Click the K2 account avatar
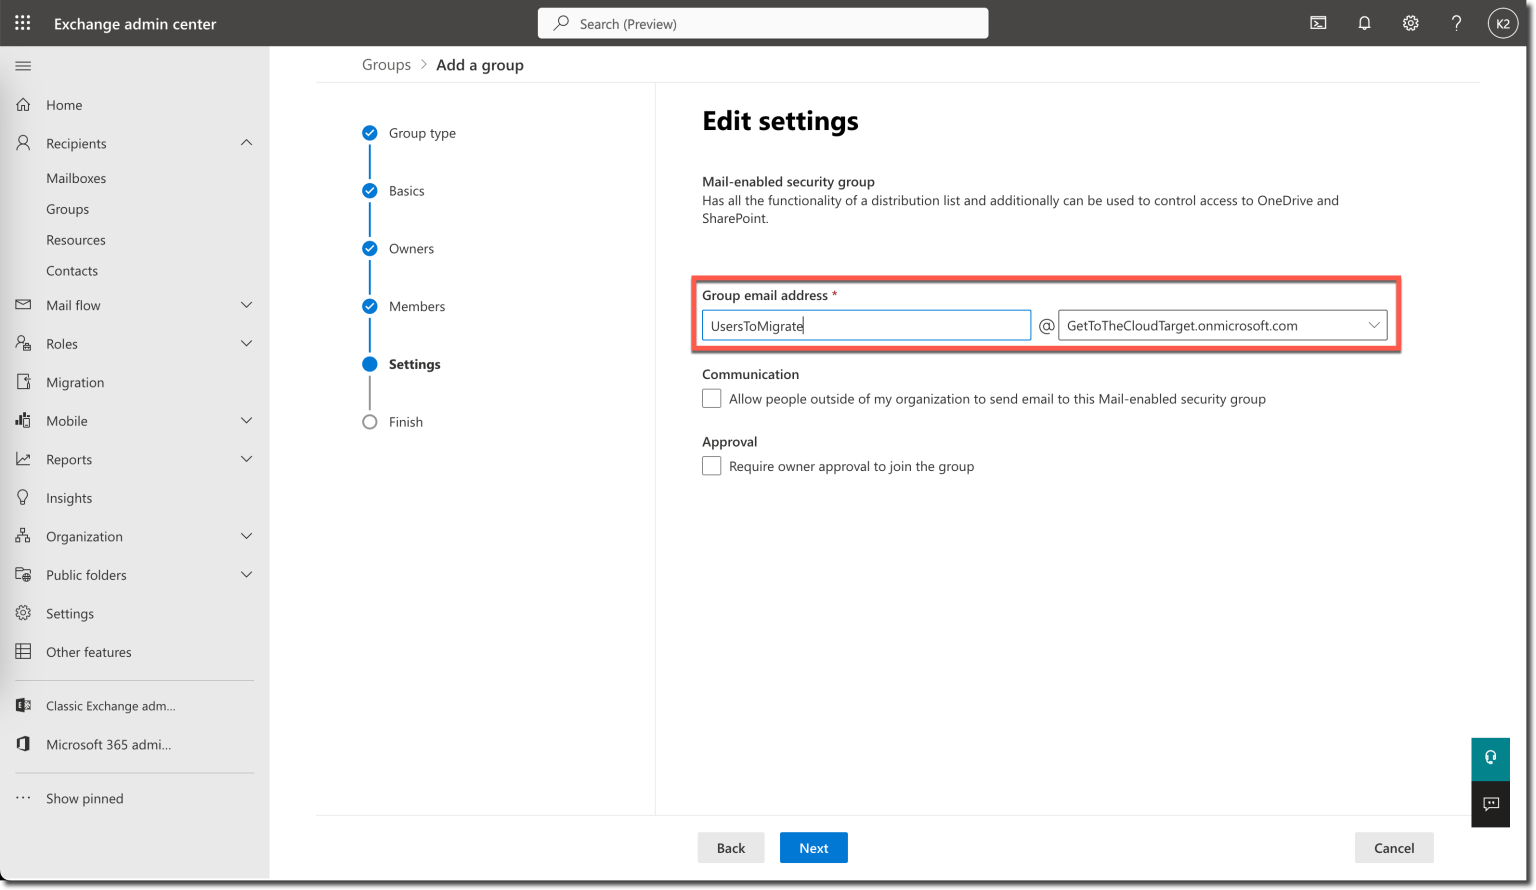 pyautogui.click(x=1502, y=22)
